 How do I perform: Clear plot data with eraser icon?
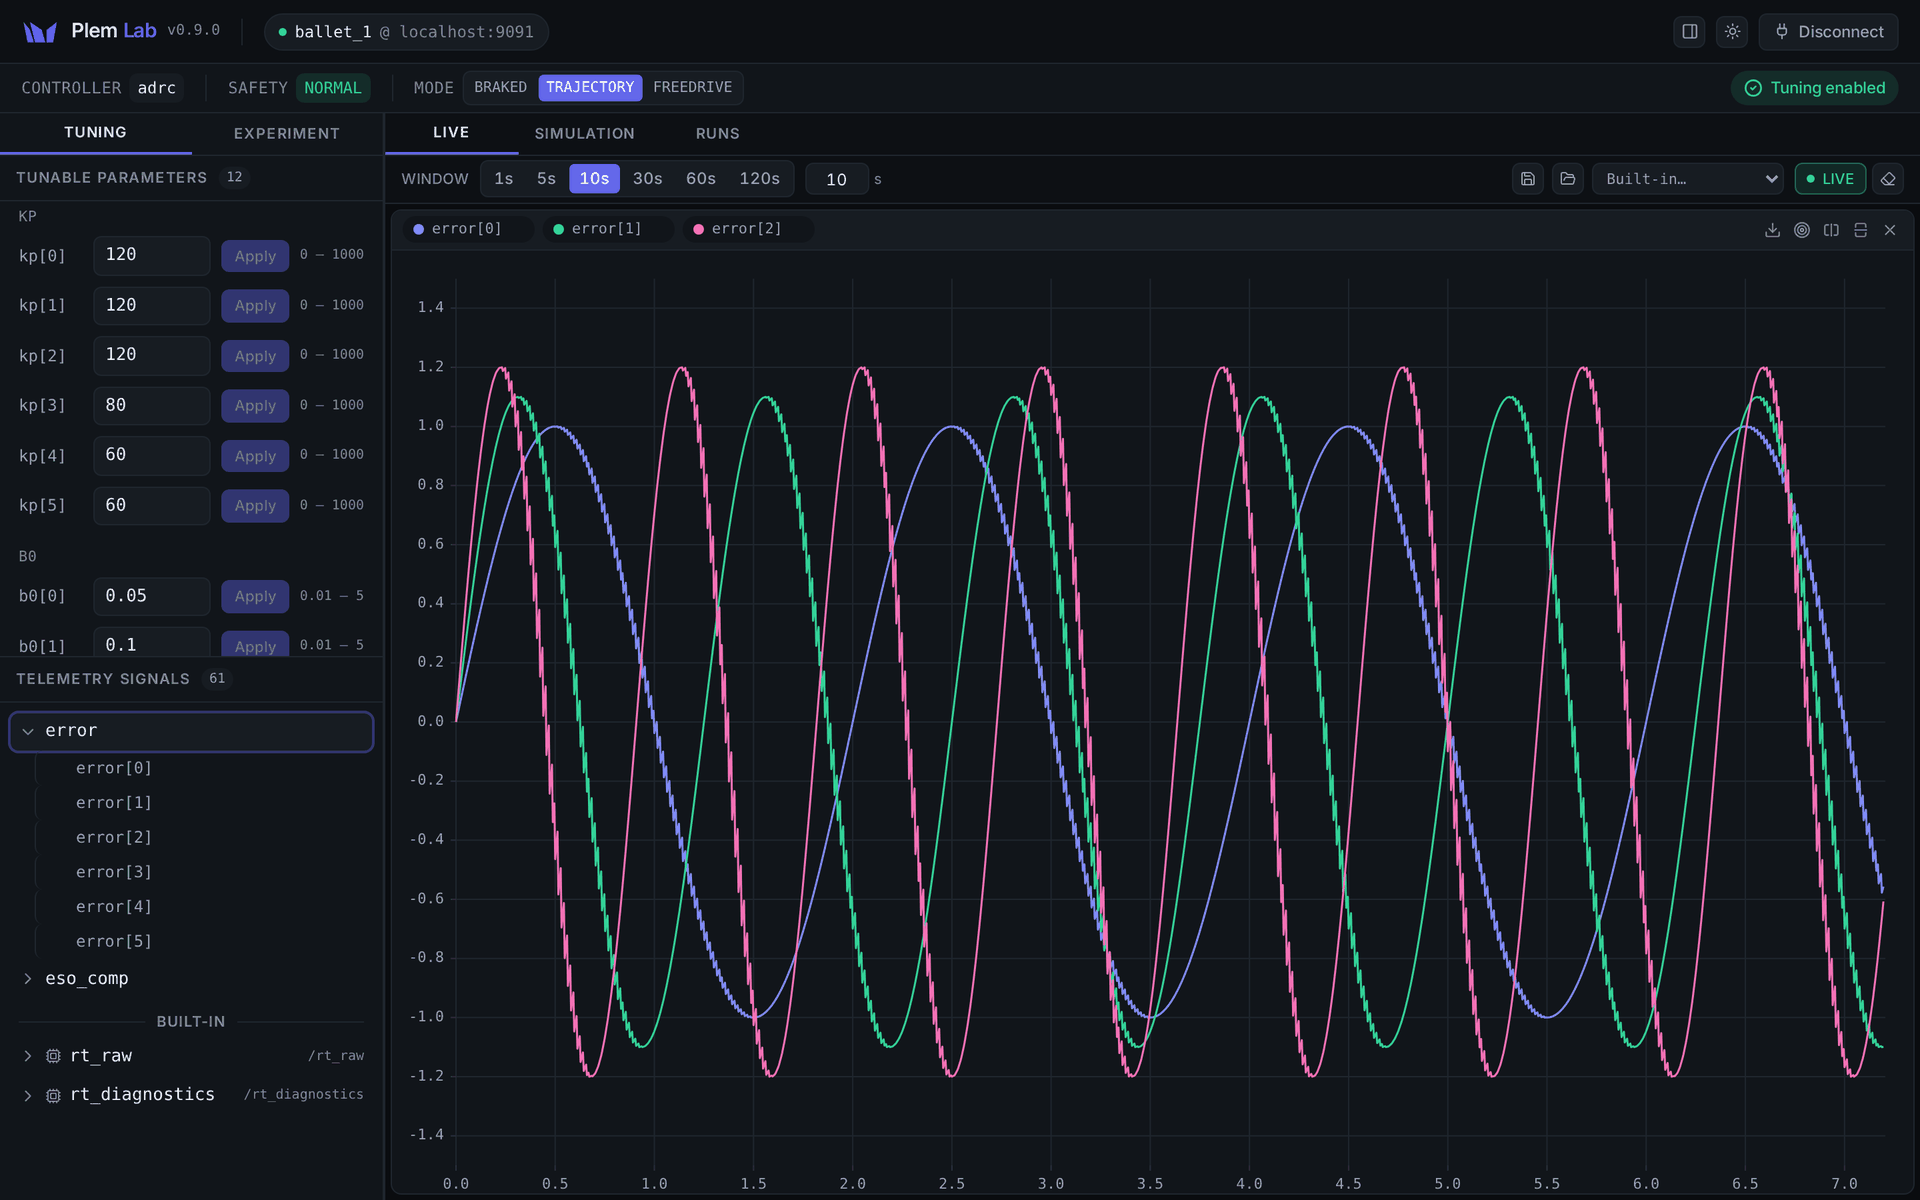pos(1888,179)
